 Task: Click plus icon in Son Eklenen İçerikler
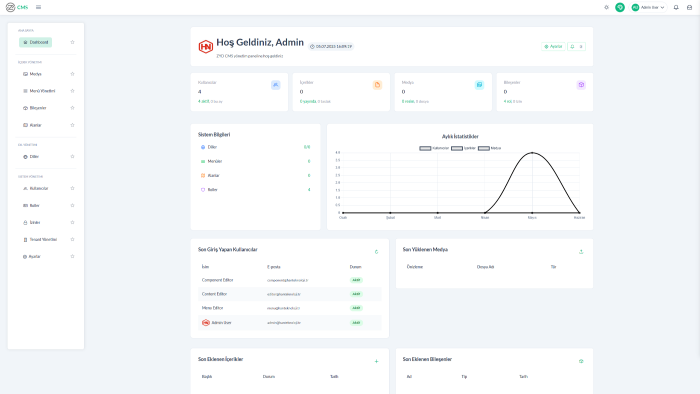point(376,361)
